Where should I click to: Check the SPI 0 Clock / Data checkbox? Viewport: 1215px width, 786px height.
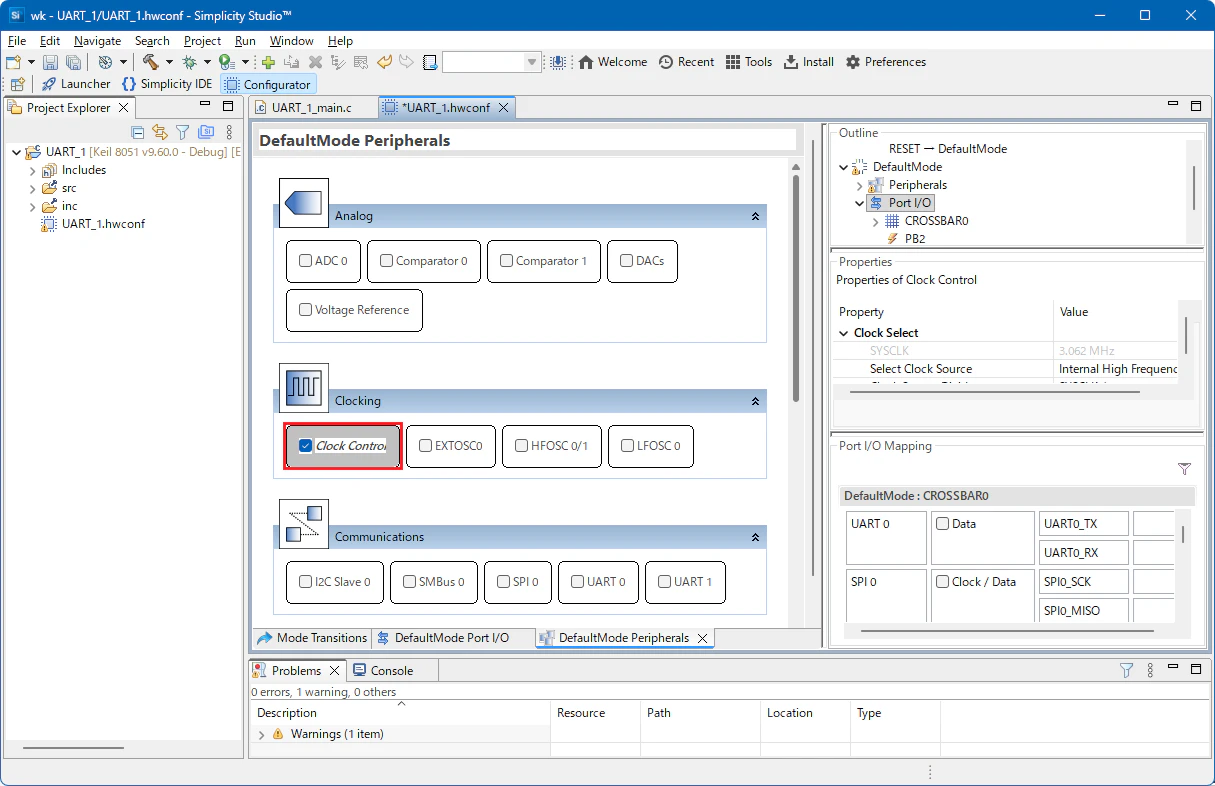point(943,581)
